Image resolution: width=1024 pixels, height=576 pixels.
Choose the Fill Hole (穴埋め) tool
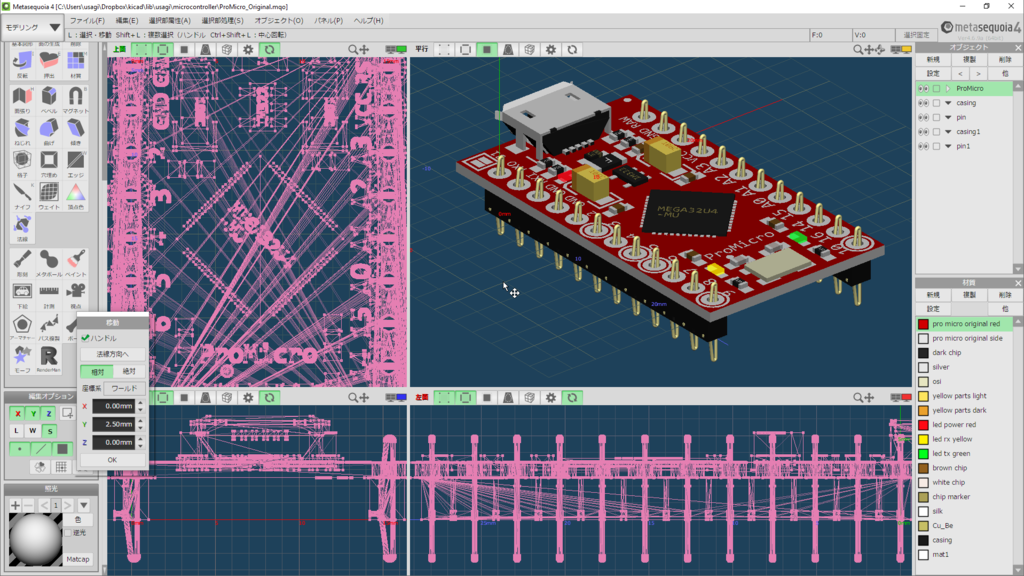(49, 164)
